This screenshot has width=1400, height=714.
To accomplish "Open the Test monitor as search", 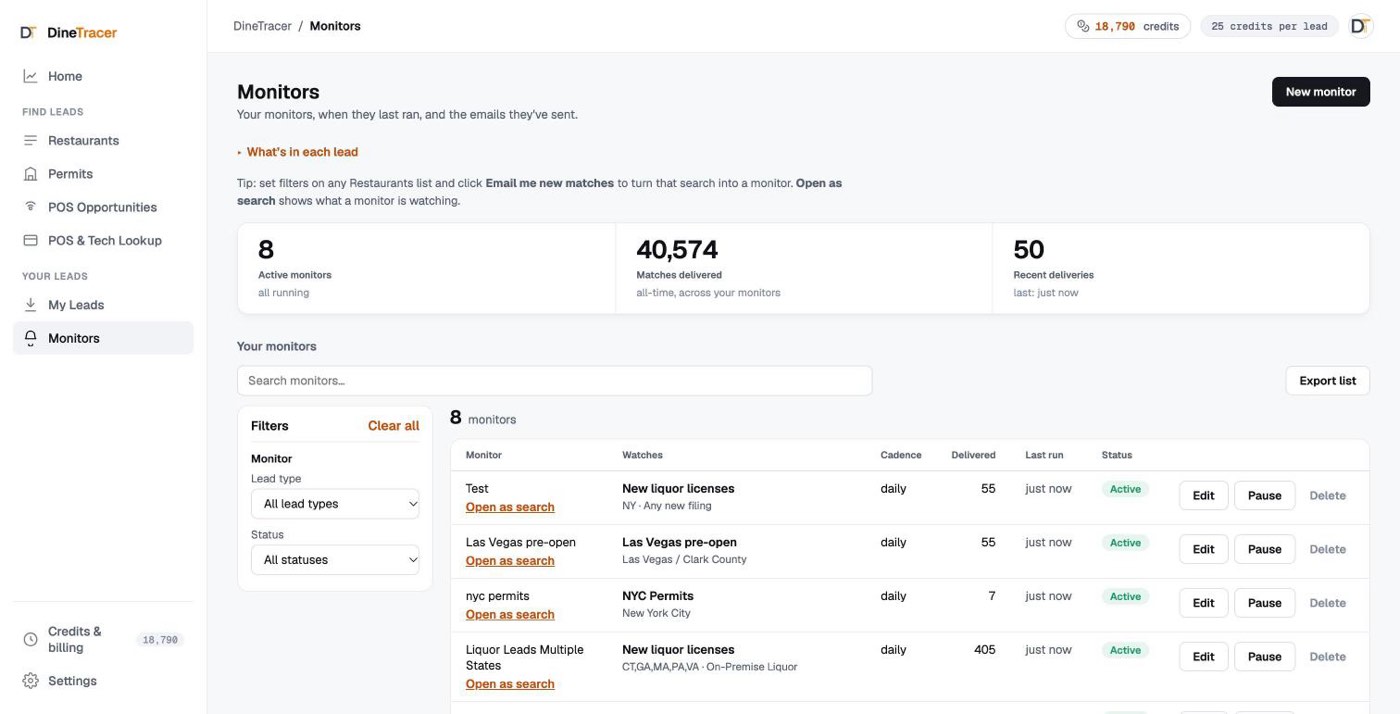I will (x=510, y=507).
